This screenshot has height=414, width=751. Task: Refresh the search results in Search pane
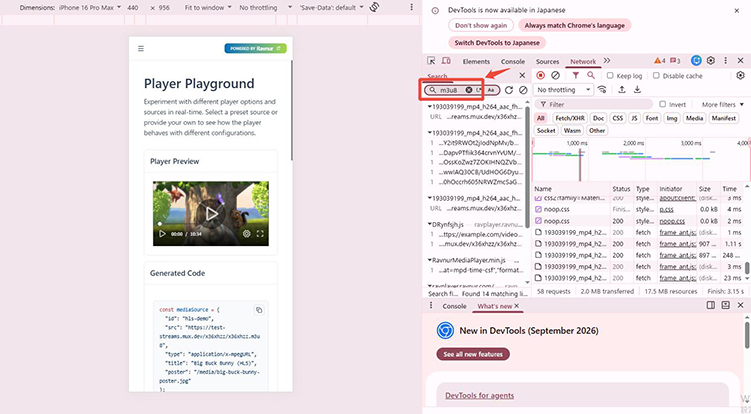[509, 90]
